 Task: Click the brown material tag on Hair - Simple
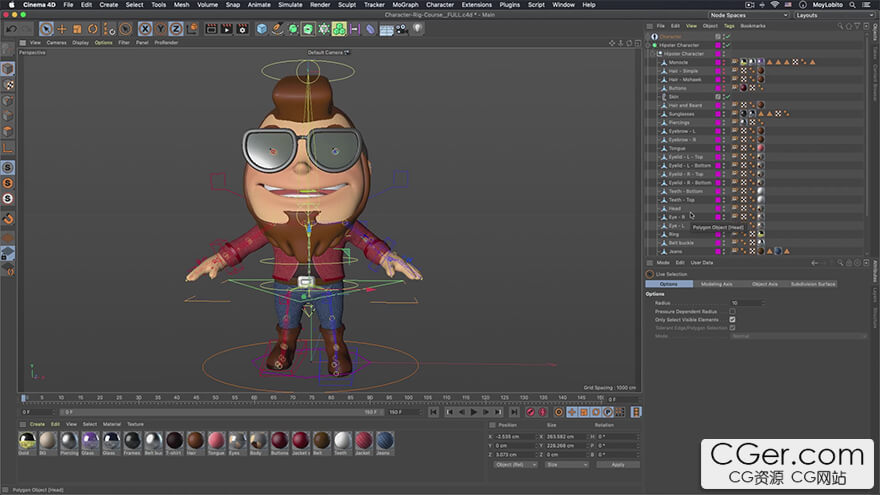pyautogui.click(x=761, y=71)
